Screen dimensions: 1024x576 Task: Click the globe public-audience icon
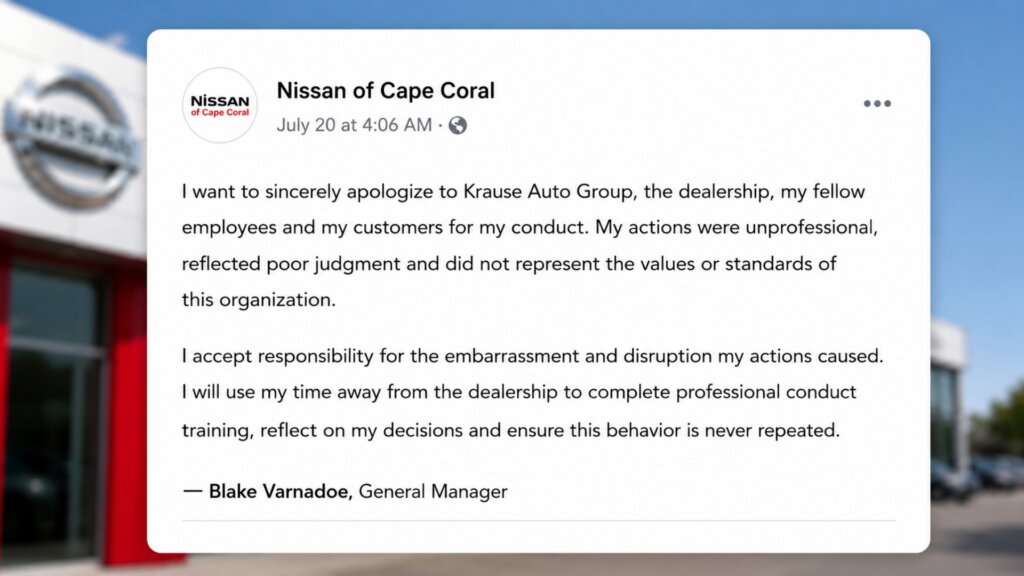tap(458, 125)
